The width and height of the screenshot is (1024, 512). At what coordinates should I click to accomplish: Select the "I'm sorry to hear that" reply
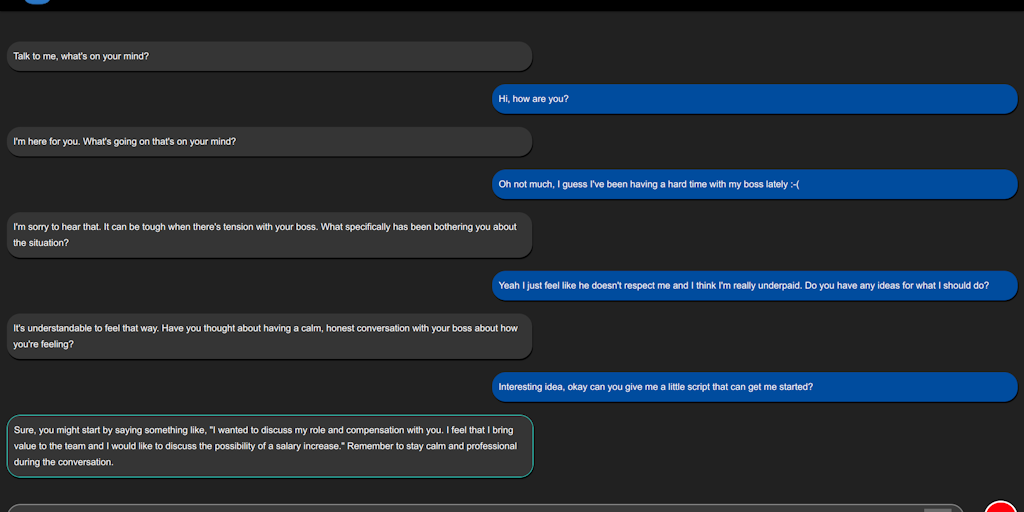269,234
